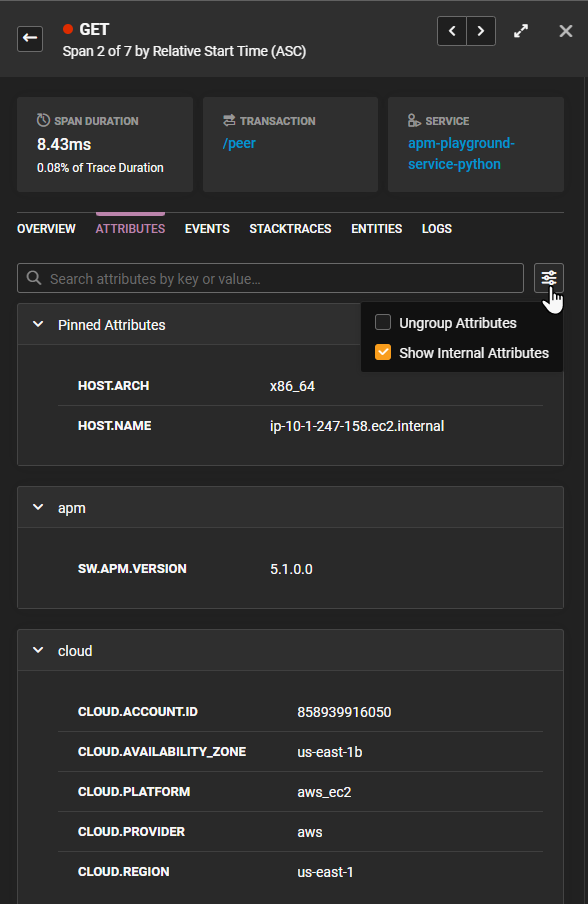Disable Show Internal Attributes checkbox

(384, 353)
